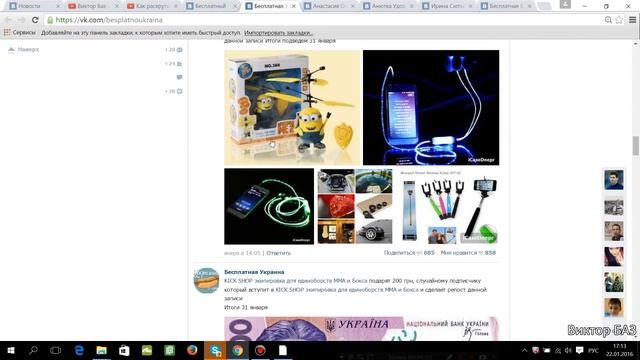Switch to the Как раскрут YouTube tab
640x360 pixels.
click(151, 6)
